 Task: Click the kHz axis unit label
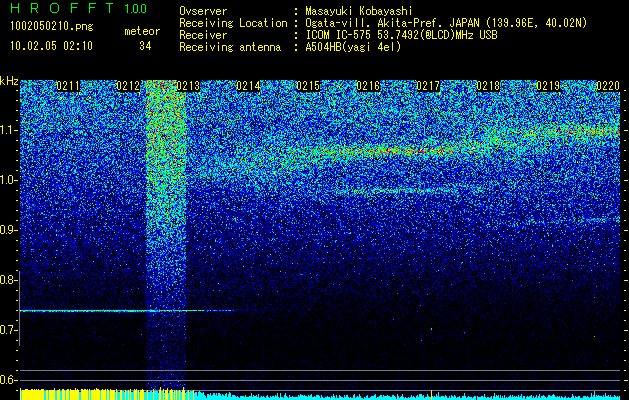click(x=9, y=81)
